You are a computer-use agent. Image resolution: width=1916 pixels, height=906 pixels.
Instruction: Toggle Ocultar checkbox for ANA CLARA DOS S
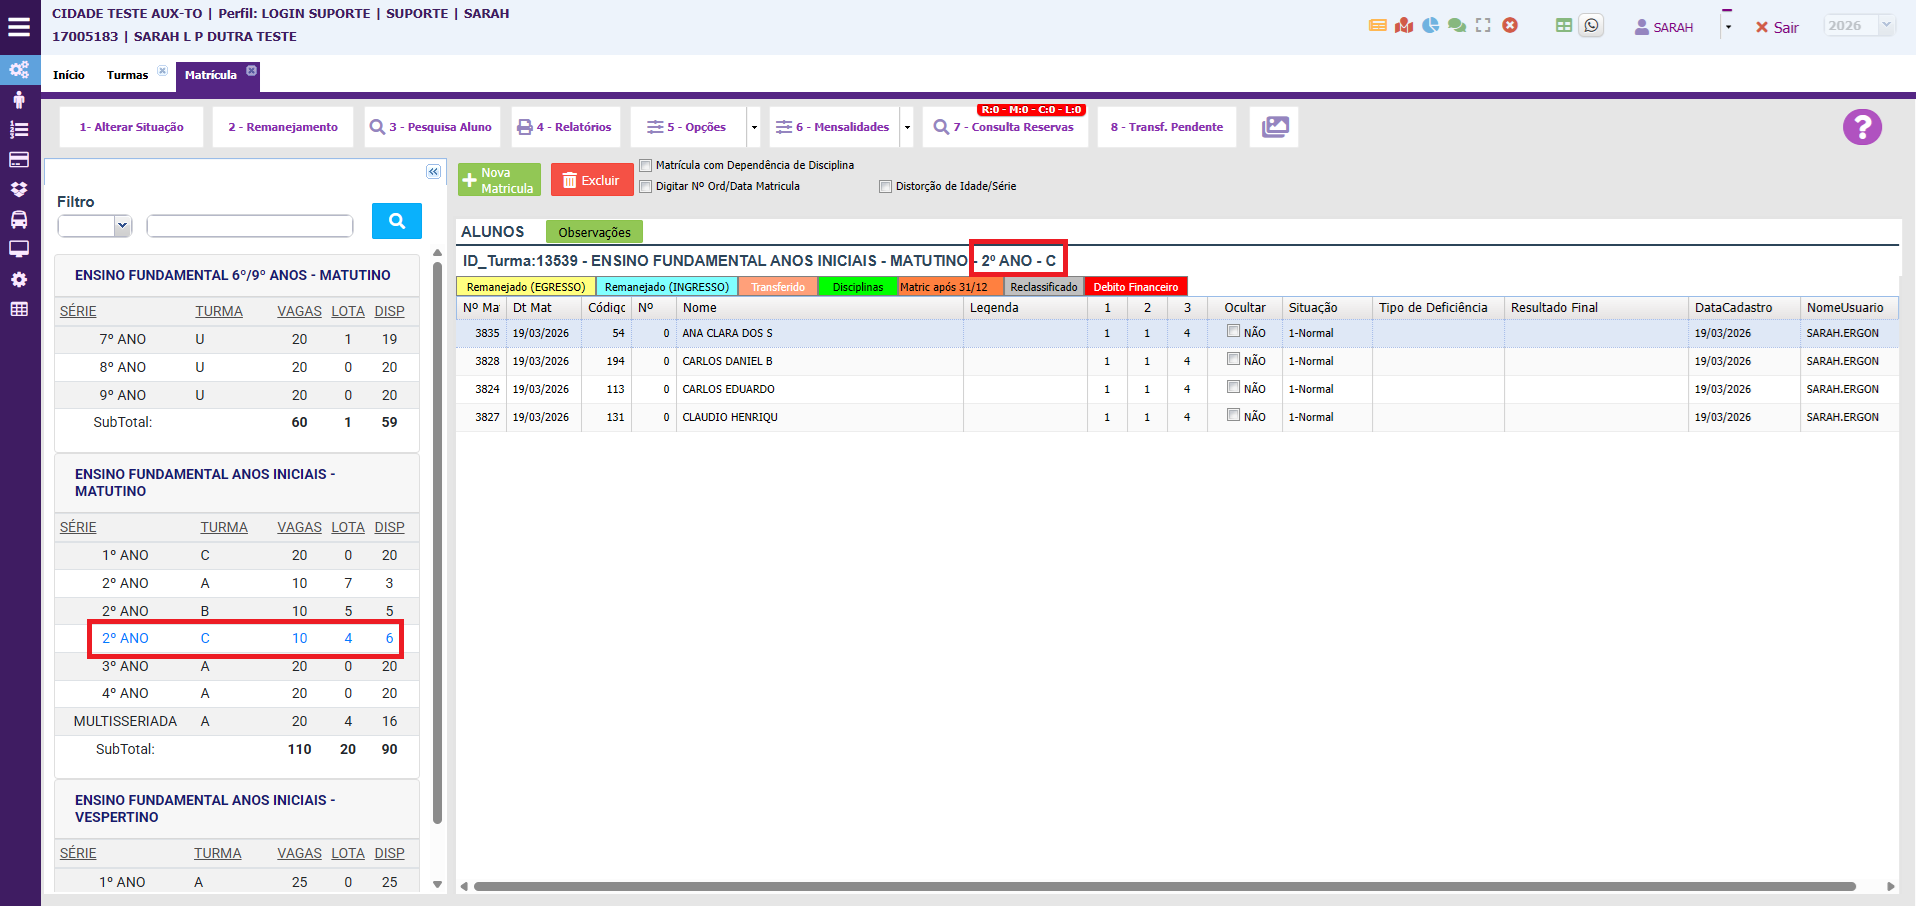(x=1233, y=332)
